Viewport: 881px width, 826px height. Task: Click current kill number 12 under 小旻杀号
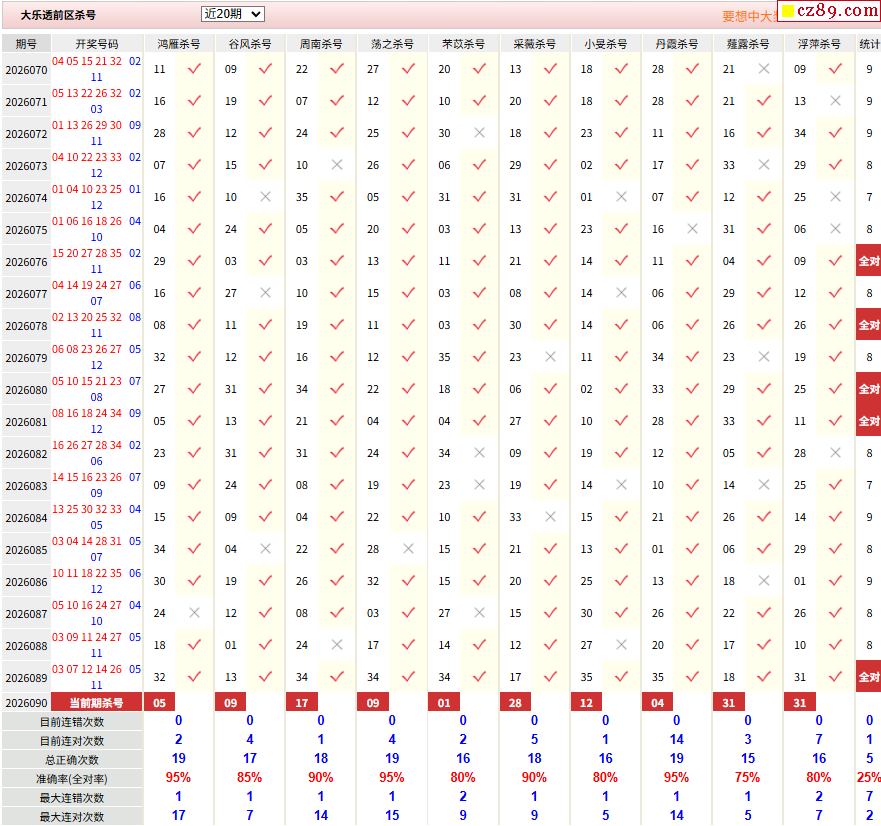(x=586, y=702)
